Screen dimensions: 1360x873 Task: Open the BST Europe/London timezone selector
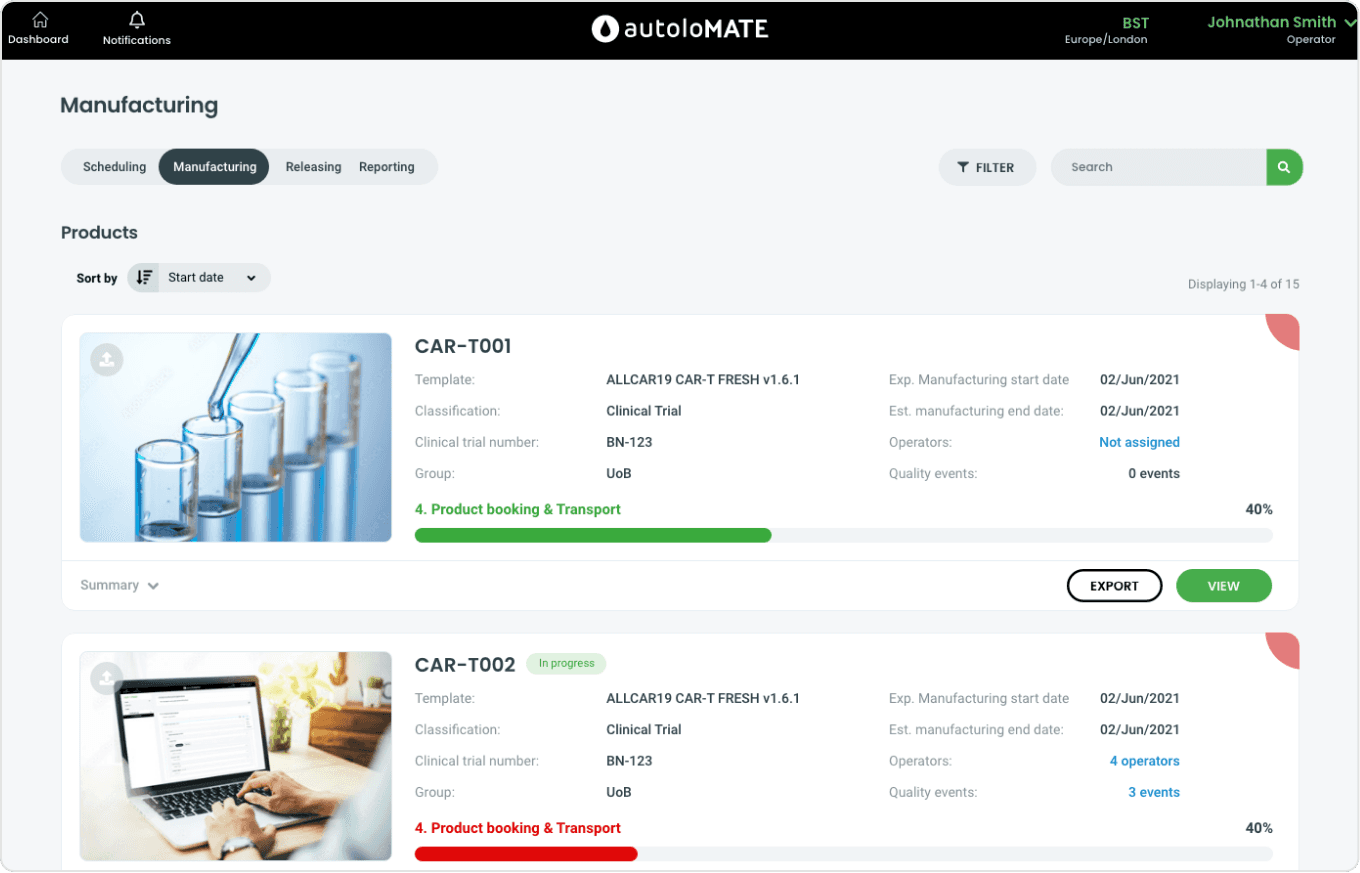(1106, 30)
